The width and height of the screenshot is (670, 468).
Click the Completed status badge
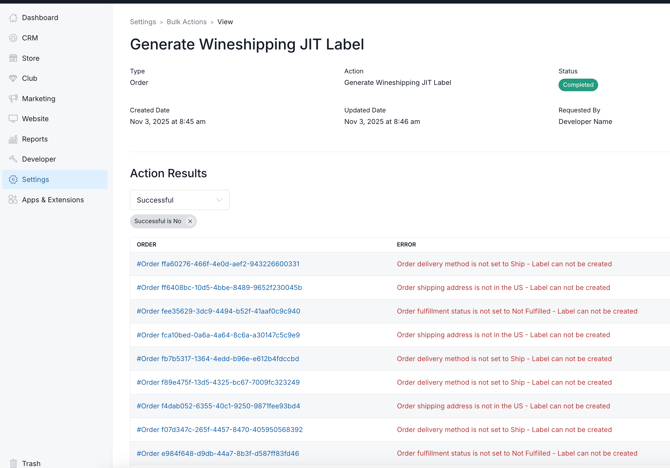(x=578, y=85)
